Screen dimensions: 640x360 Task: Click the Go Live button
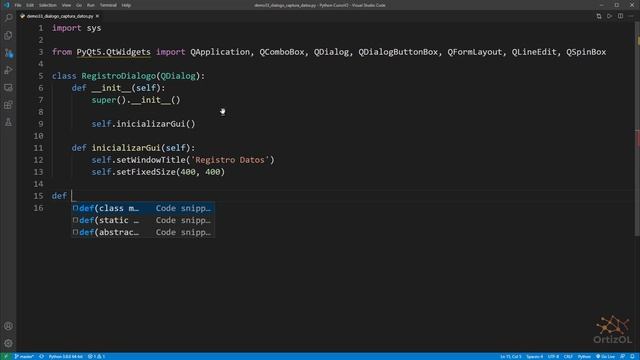[x=605, y=356]
